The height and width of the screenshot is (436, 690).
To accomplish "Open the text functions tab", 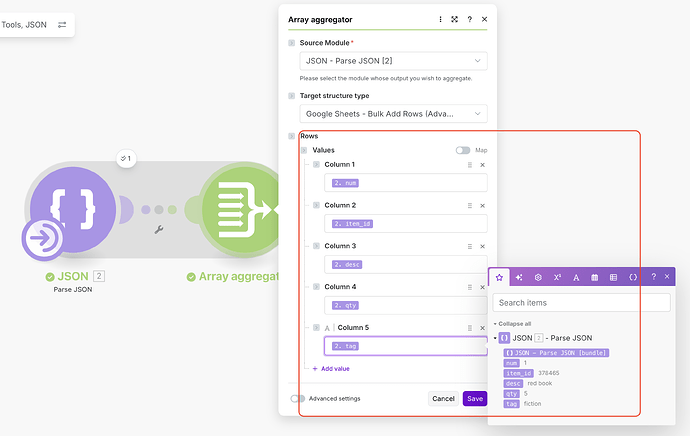I will tap(576, 277).
